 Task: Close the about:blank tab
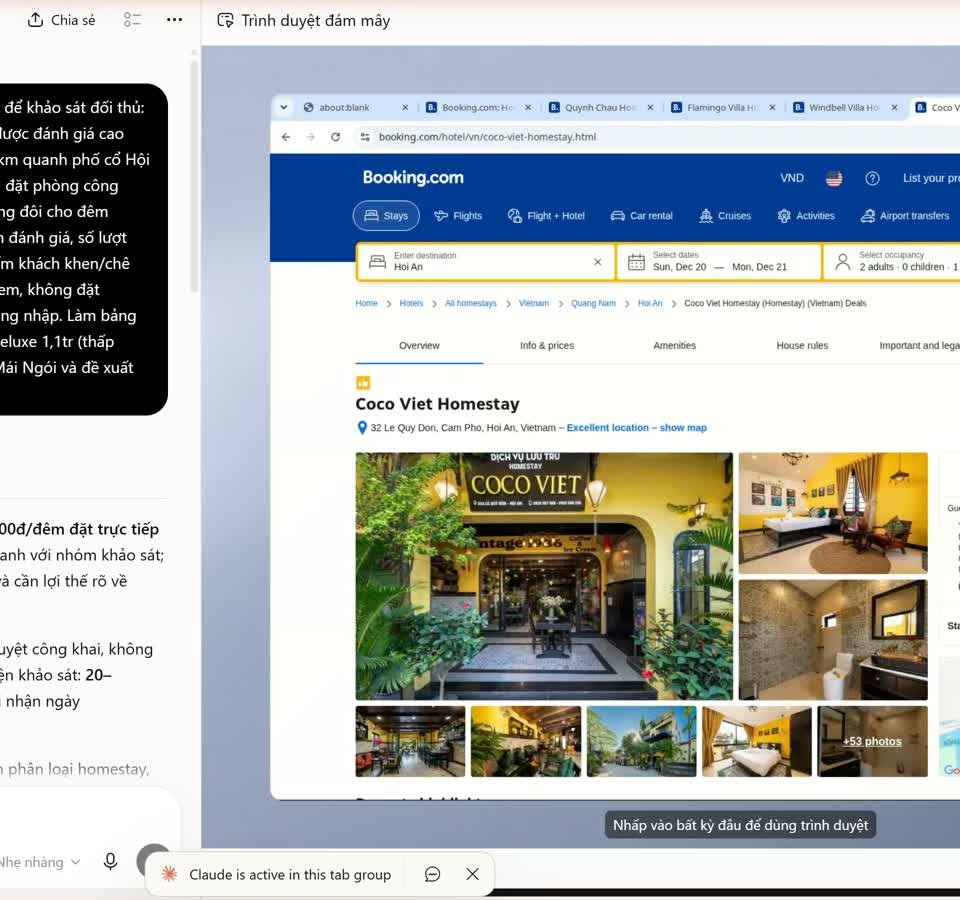[x=405, y=107]
